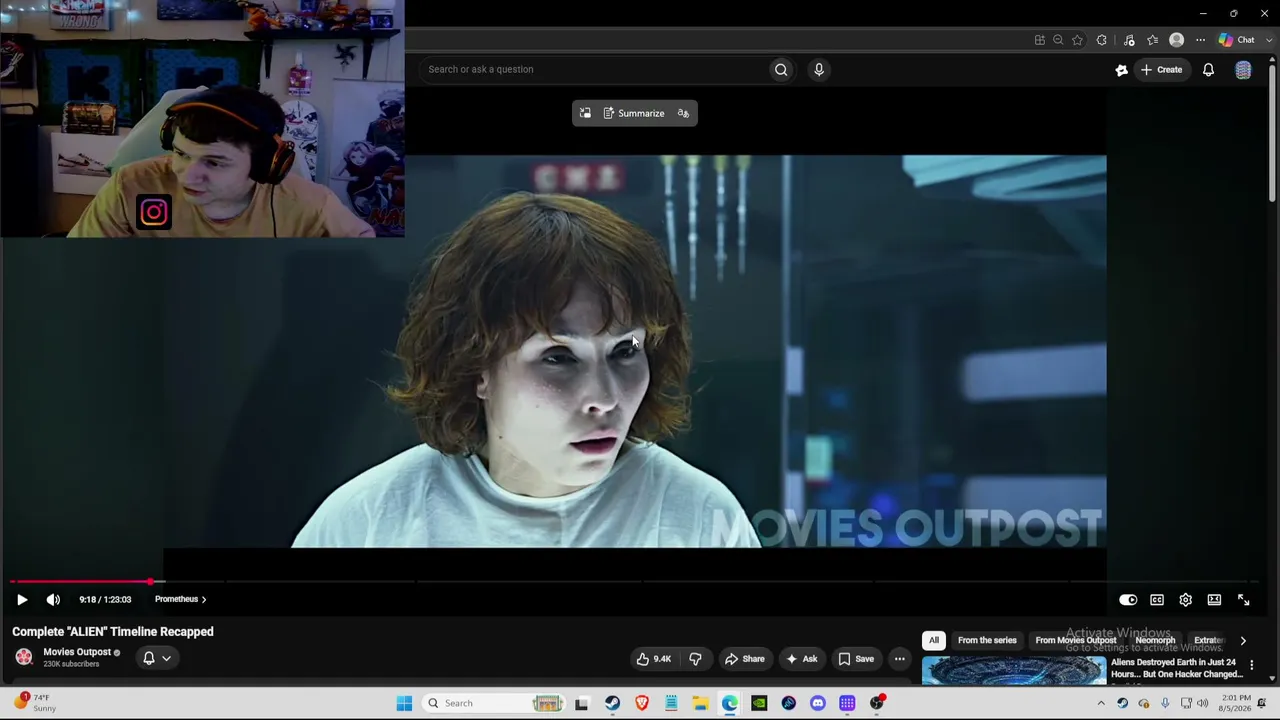Open the Windows Start menu
Viewport: 1280px width, 720px height.
tap(404, 703)
